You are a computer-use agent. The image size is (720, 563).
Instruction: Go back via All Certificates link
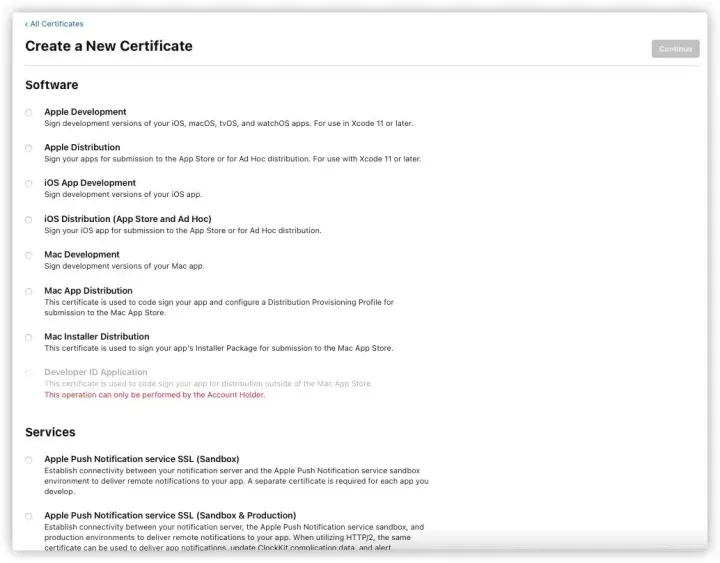coord(54,24)
